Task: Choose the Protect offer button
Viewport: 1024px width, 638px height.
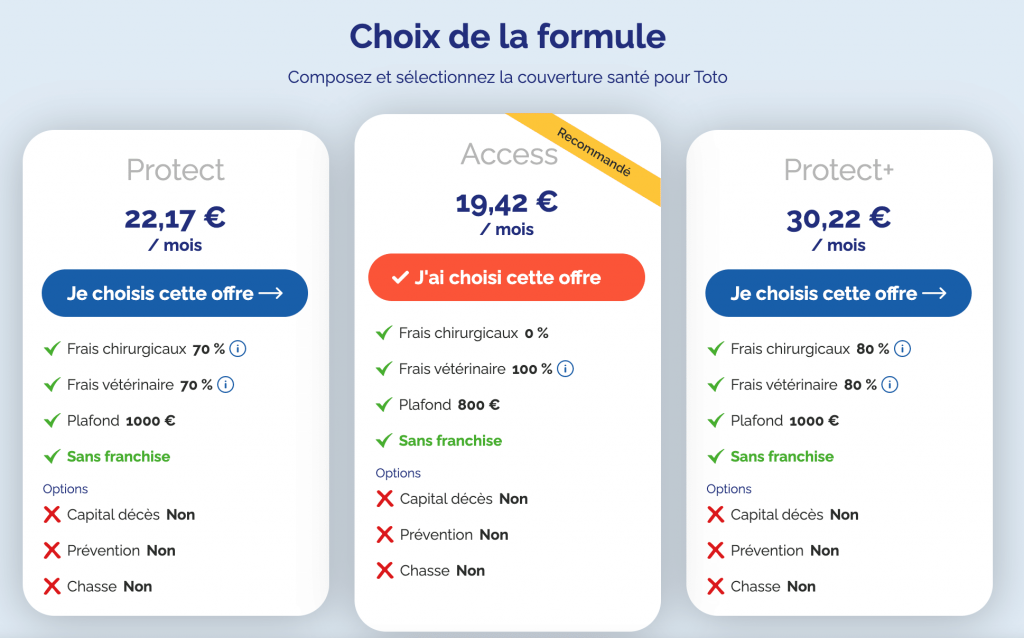Action: [x=175, y=293]
